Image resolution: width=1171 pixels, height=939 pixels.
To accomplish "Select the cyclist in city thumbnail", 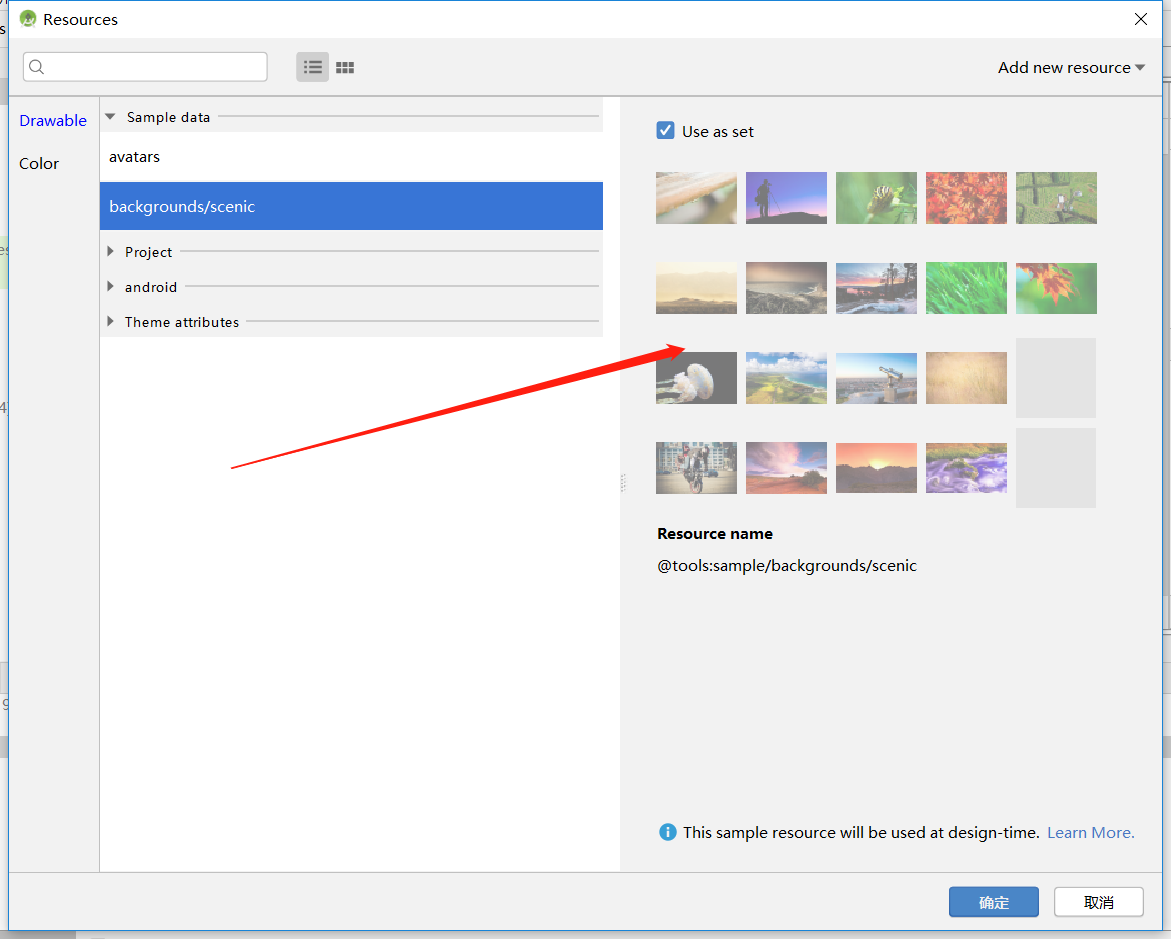I will [696, 468].
